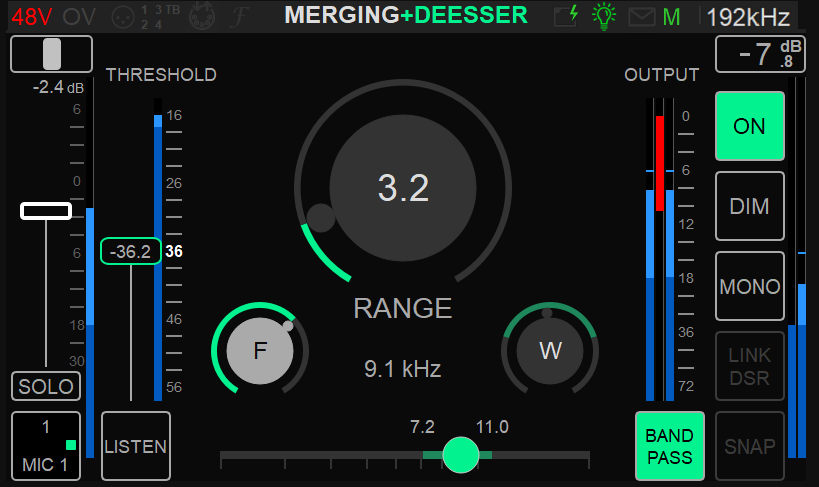Click the 48V phantom power indicator

(28, 16)
